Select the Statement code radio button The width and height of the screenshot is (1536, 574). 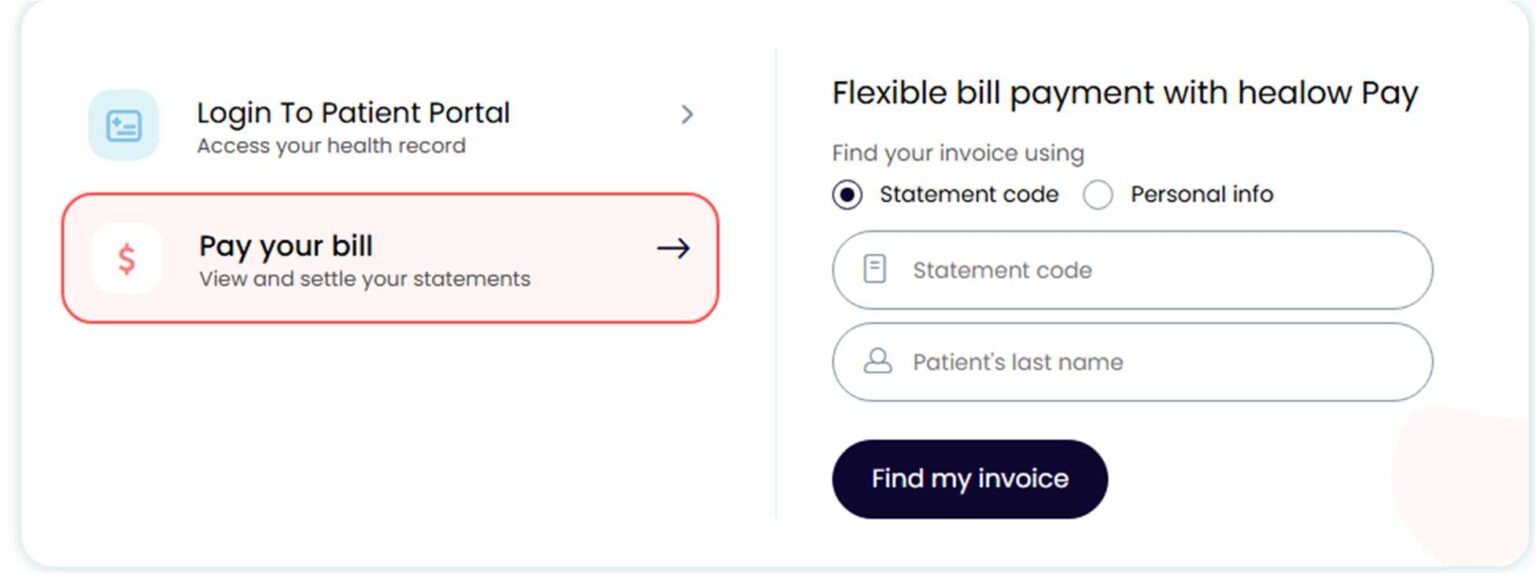click(x=847, y=195)
